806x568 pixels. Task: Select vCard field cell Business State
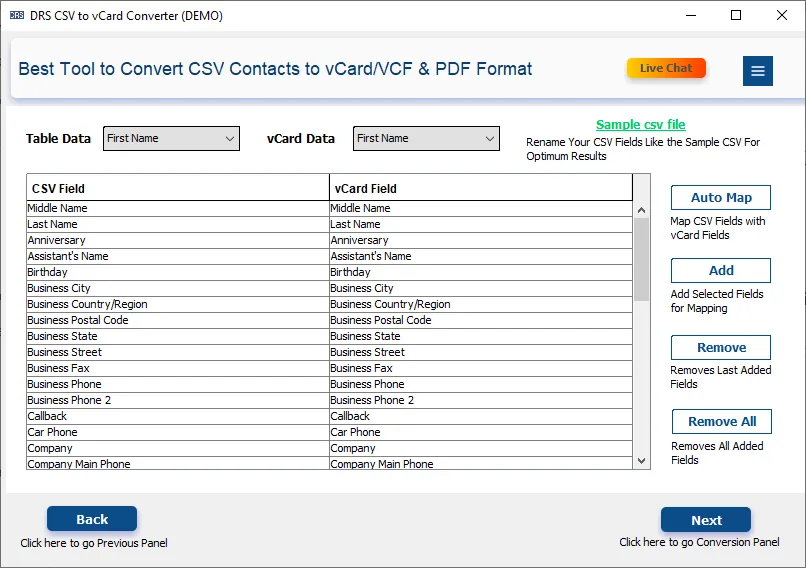coord(481,336)
